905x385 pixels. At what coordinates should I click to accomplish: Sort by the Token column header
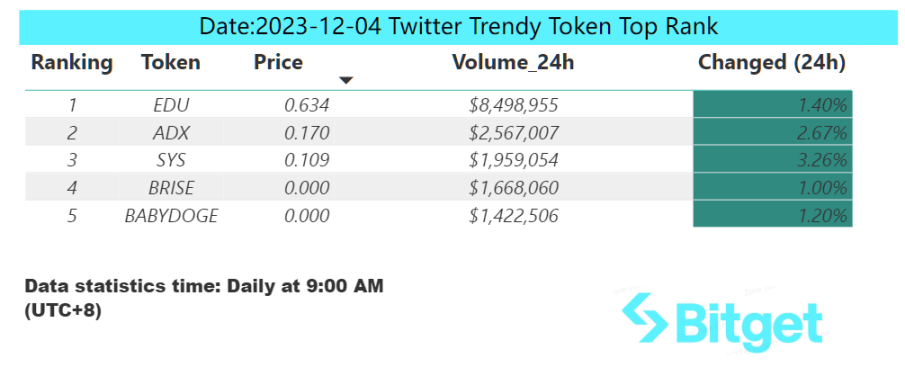[x=171, y=62]
